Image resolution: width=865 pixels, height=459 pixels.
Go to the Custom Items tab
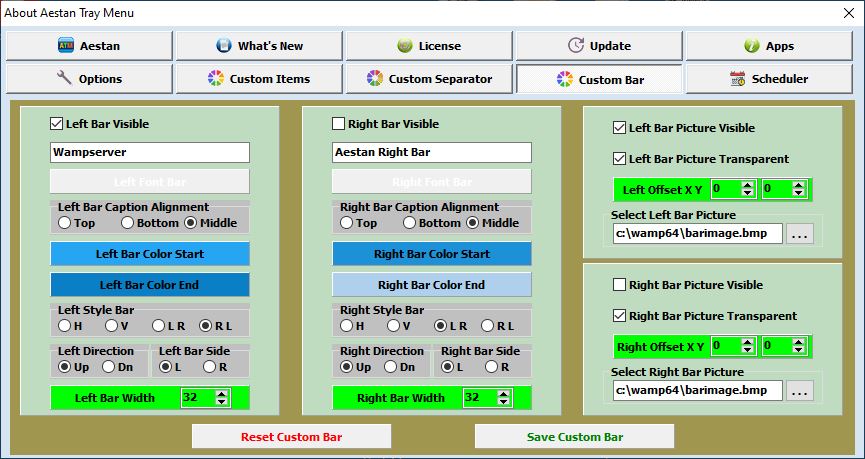259,79
